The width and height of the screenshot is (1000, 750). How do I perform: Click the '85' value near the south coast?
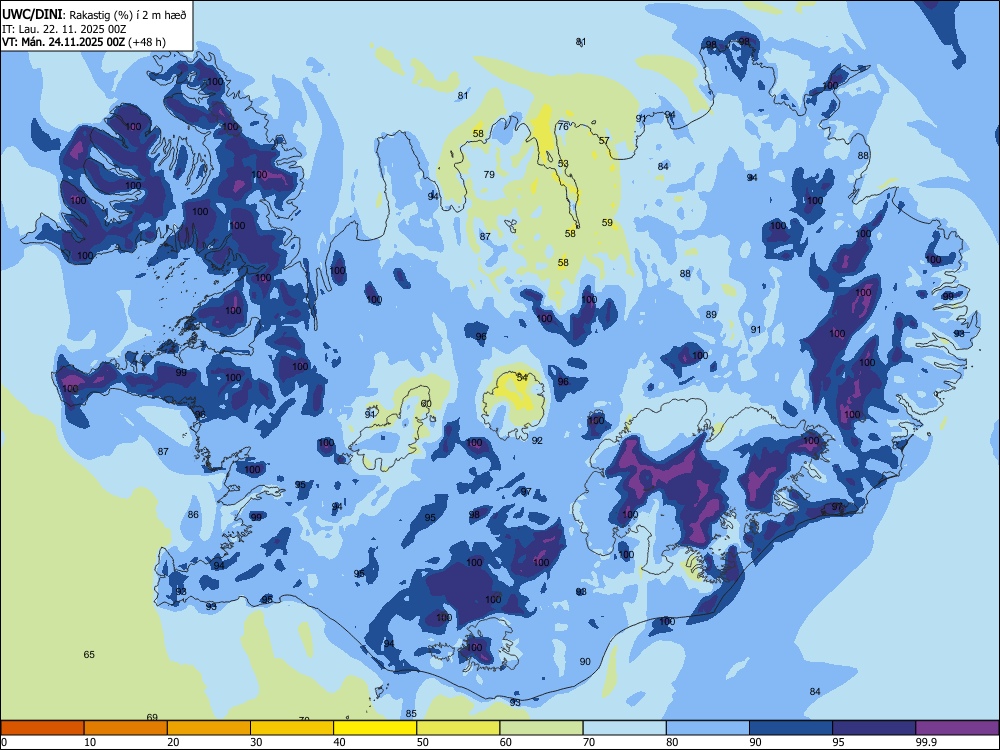pos(411,714)
